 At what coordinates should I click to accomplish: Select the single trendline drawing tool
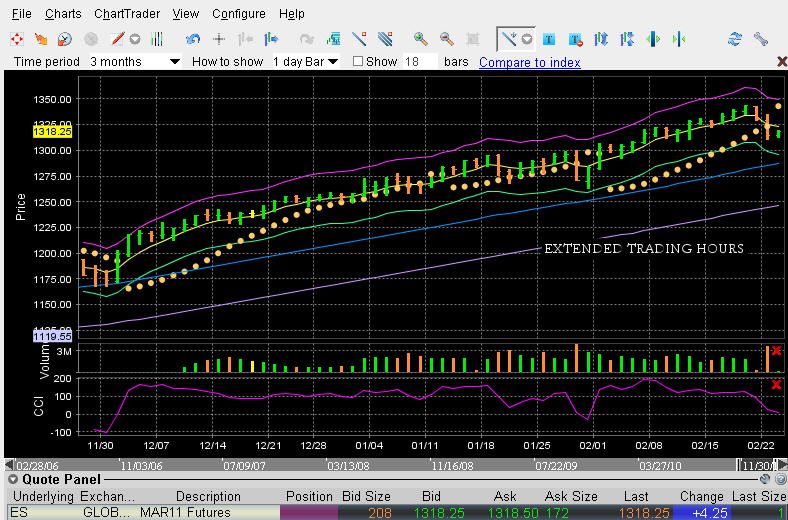359,39
